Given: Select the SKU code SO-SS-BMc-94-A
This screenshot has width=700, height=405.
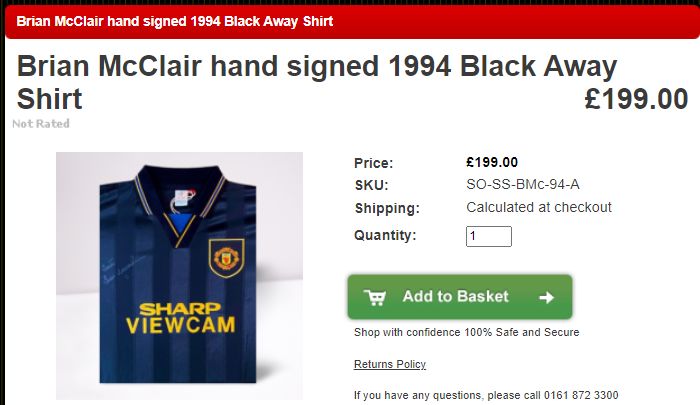Looking at the screenshot, I should coord(523,184).
